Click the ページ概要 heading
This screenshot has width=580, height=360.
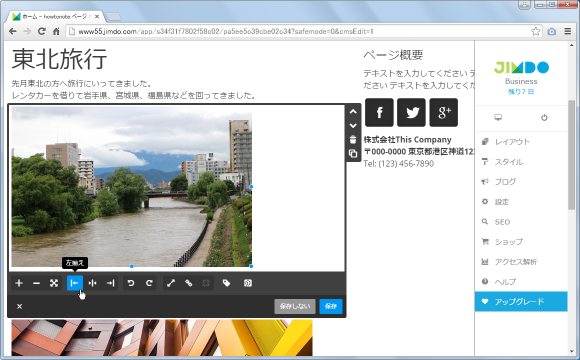(393, 55)
